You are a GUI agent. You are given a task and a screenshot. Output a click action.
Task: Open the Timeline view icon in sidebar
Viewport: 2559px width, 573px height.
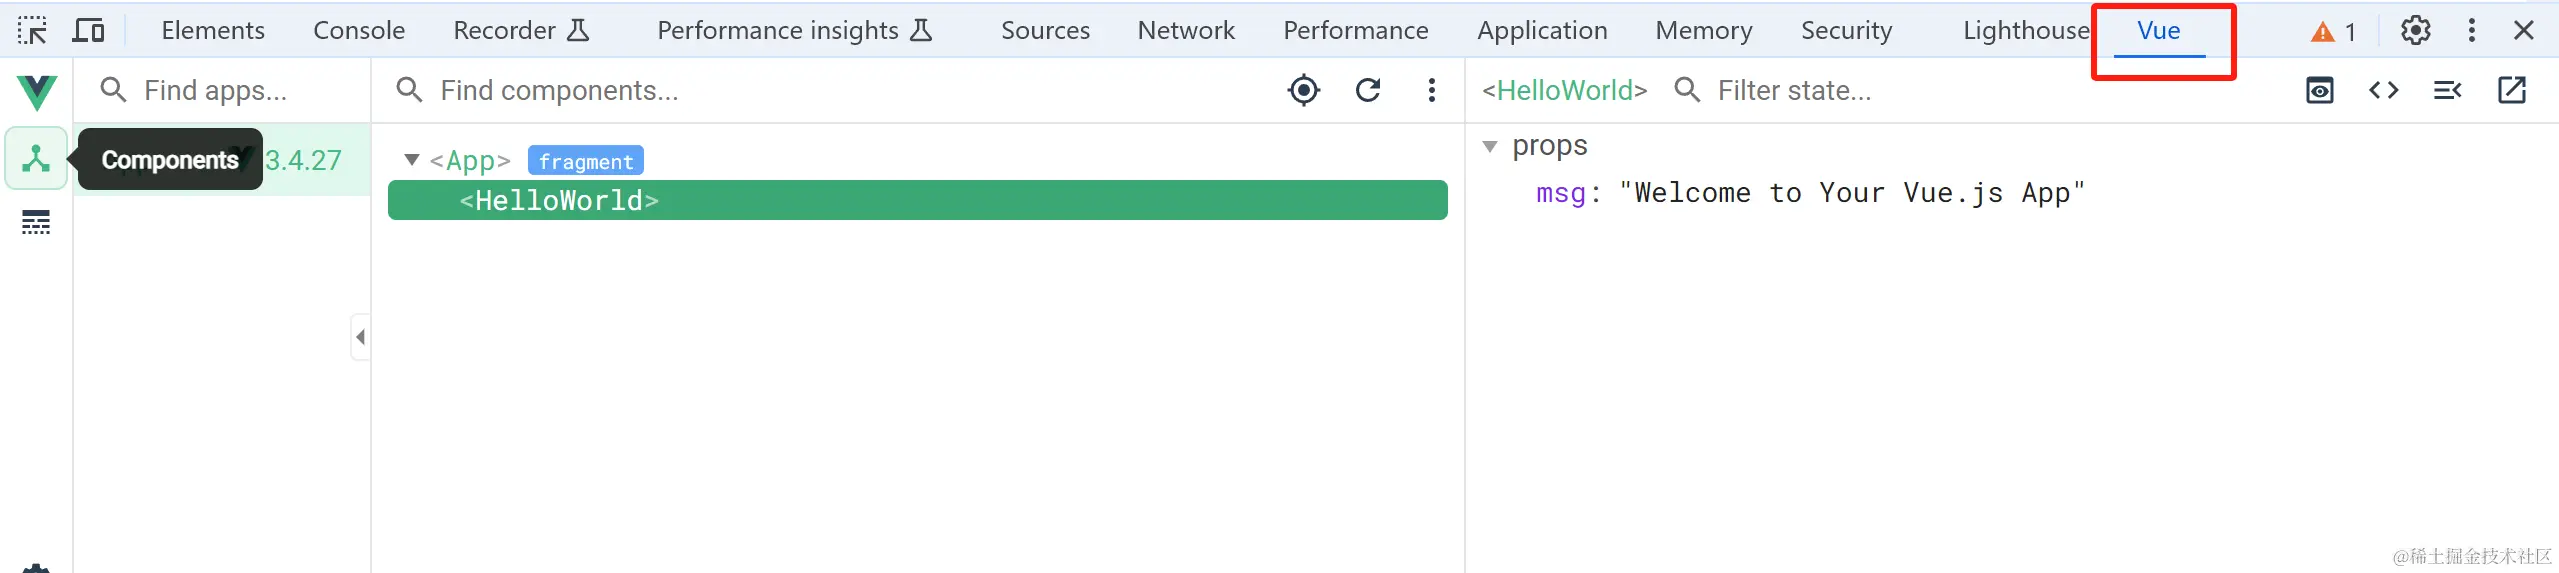tap(36, 222)
